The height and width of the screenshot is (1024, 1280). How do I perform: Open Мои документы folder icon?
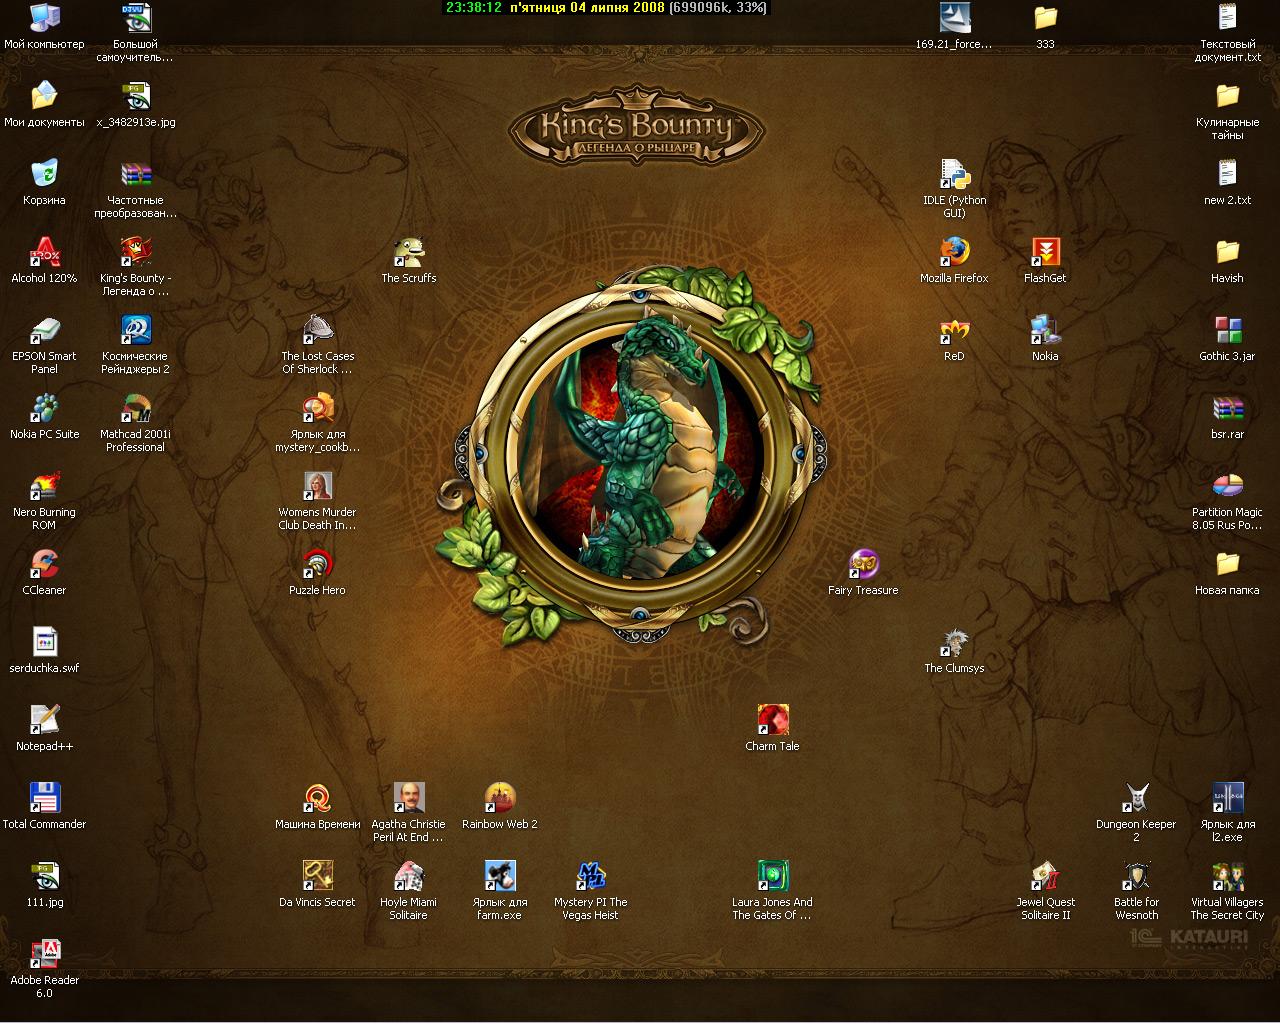pos(44,95)
